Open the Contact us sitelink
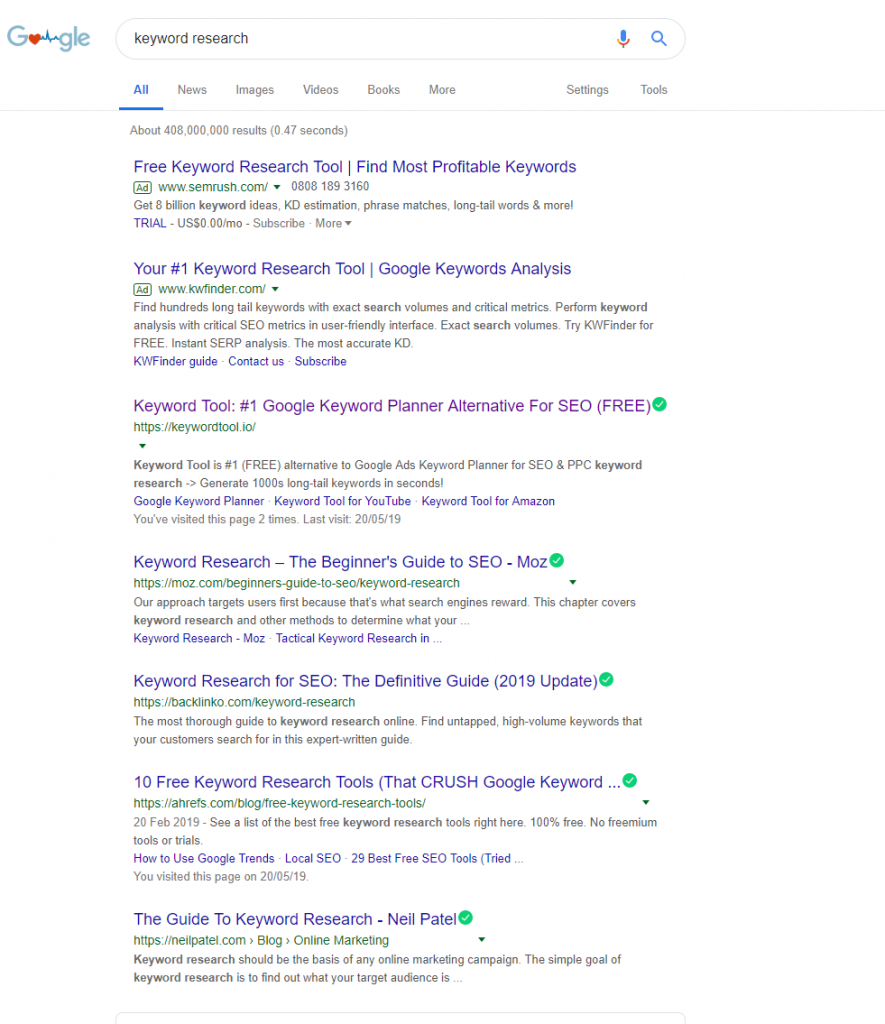885x1024 pixels. tap(256, 362)
